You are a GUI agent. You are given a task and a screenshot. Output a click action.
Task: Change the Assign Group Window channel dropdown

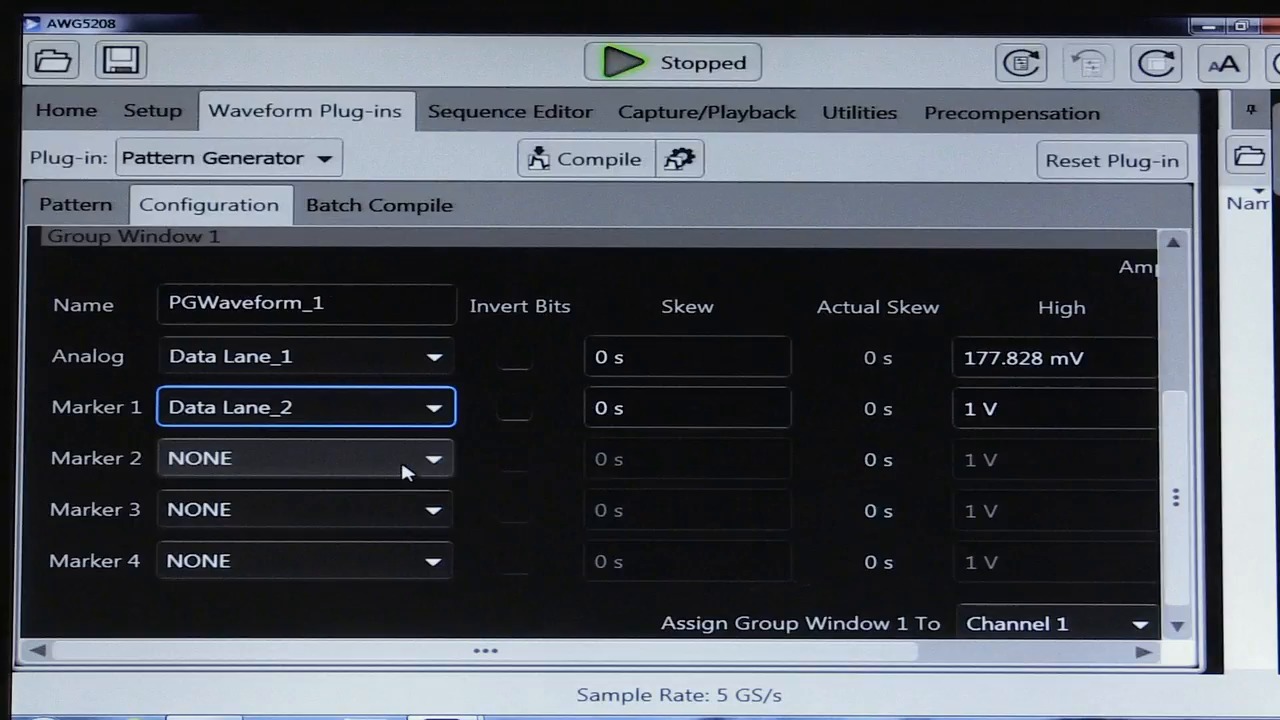[1056, 623]
